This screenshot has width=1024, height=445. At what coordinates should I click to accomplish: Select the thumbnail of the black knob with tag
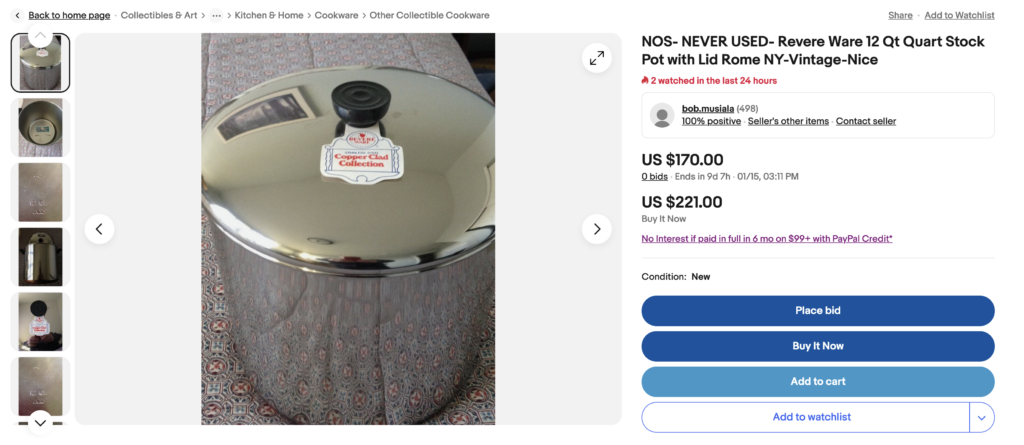pyautogui.click(x=40, y=321)
